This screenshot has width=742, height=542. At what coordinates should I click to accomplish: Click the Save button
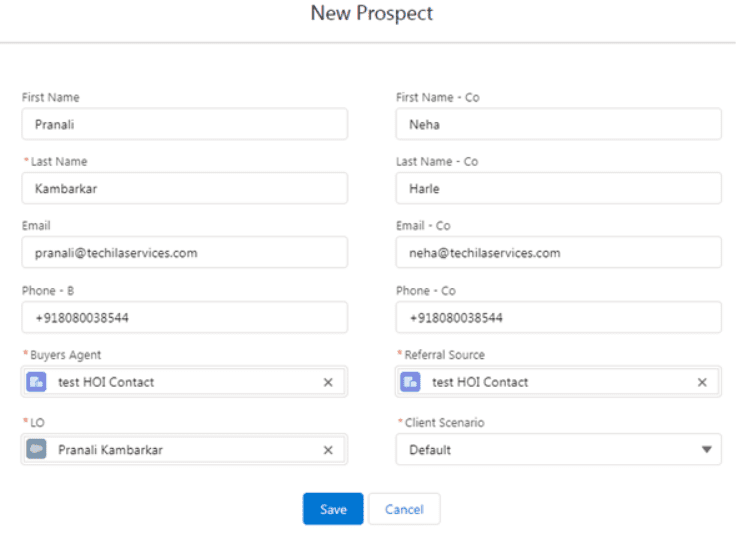click(333, 509)
